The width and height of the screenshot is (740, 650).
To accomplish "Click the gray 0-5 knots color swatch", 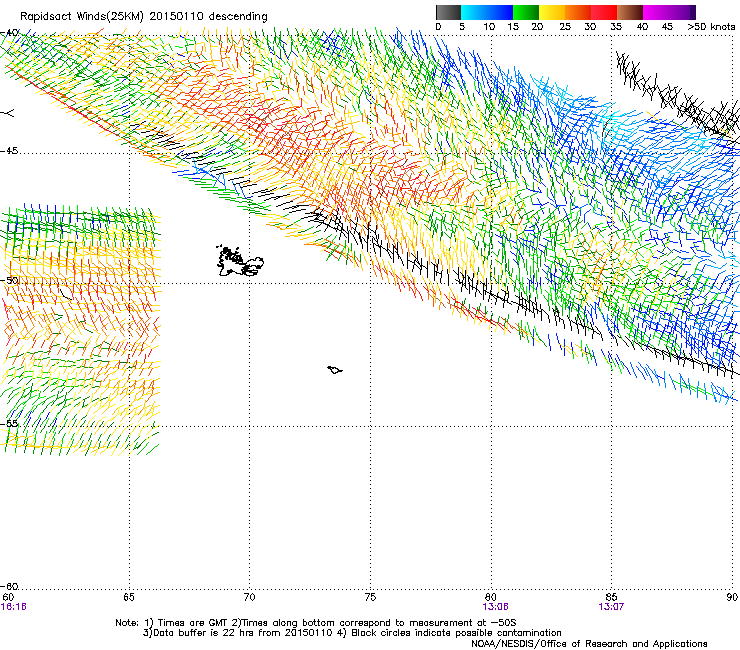I will point(448,12).
